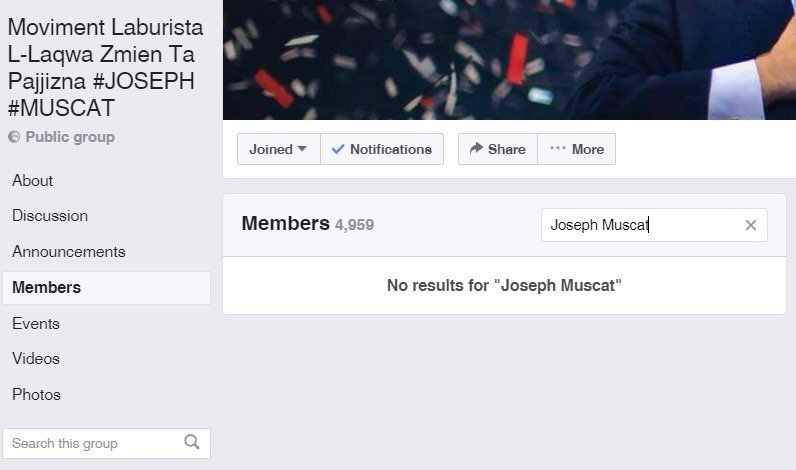This screenshot has width=796, height=470.
Task: Click the Notifications checkmark icon
Action: 338,149
